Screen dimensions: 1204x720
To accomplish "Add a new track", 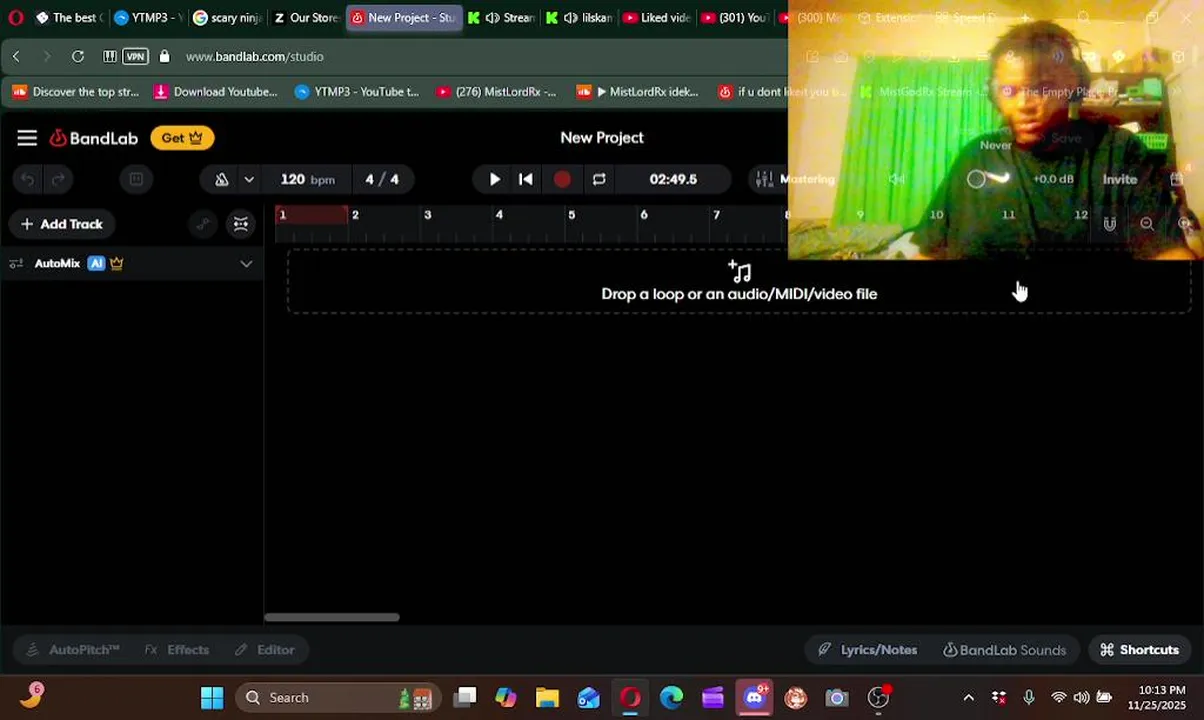I will click(x=62, y=224).
